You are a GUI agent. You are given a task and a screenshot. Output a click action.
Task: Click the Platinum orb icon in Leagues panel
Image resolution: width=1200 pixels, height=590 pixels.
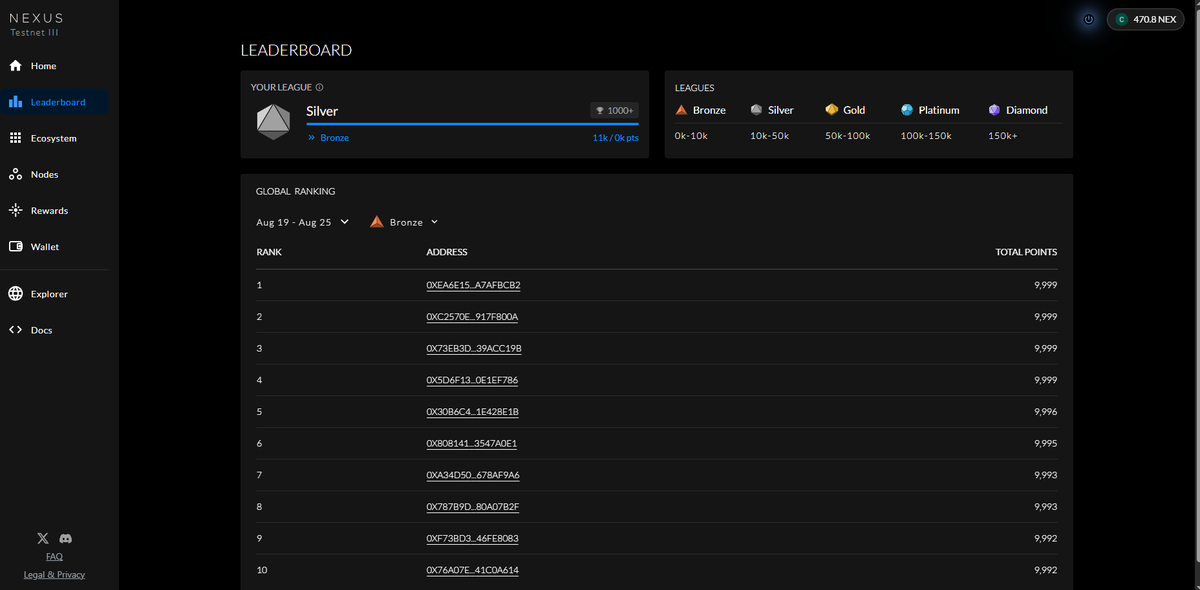click(907, 110)
